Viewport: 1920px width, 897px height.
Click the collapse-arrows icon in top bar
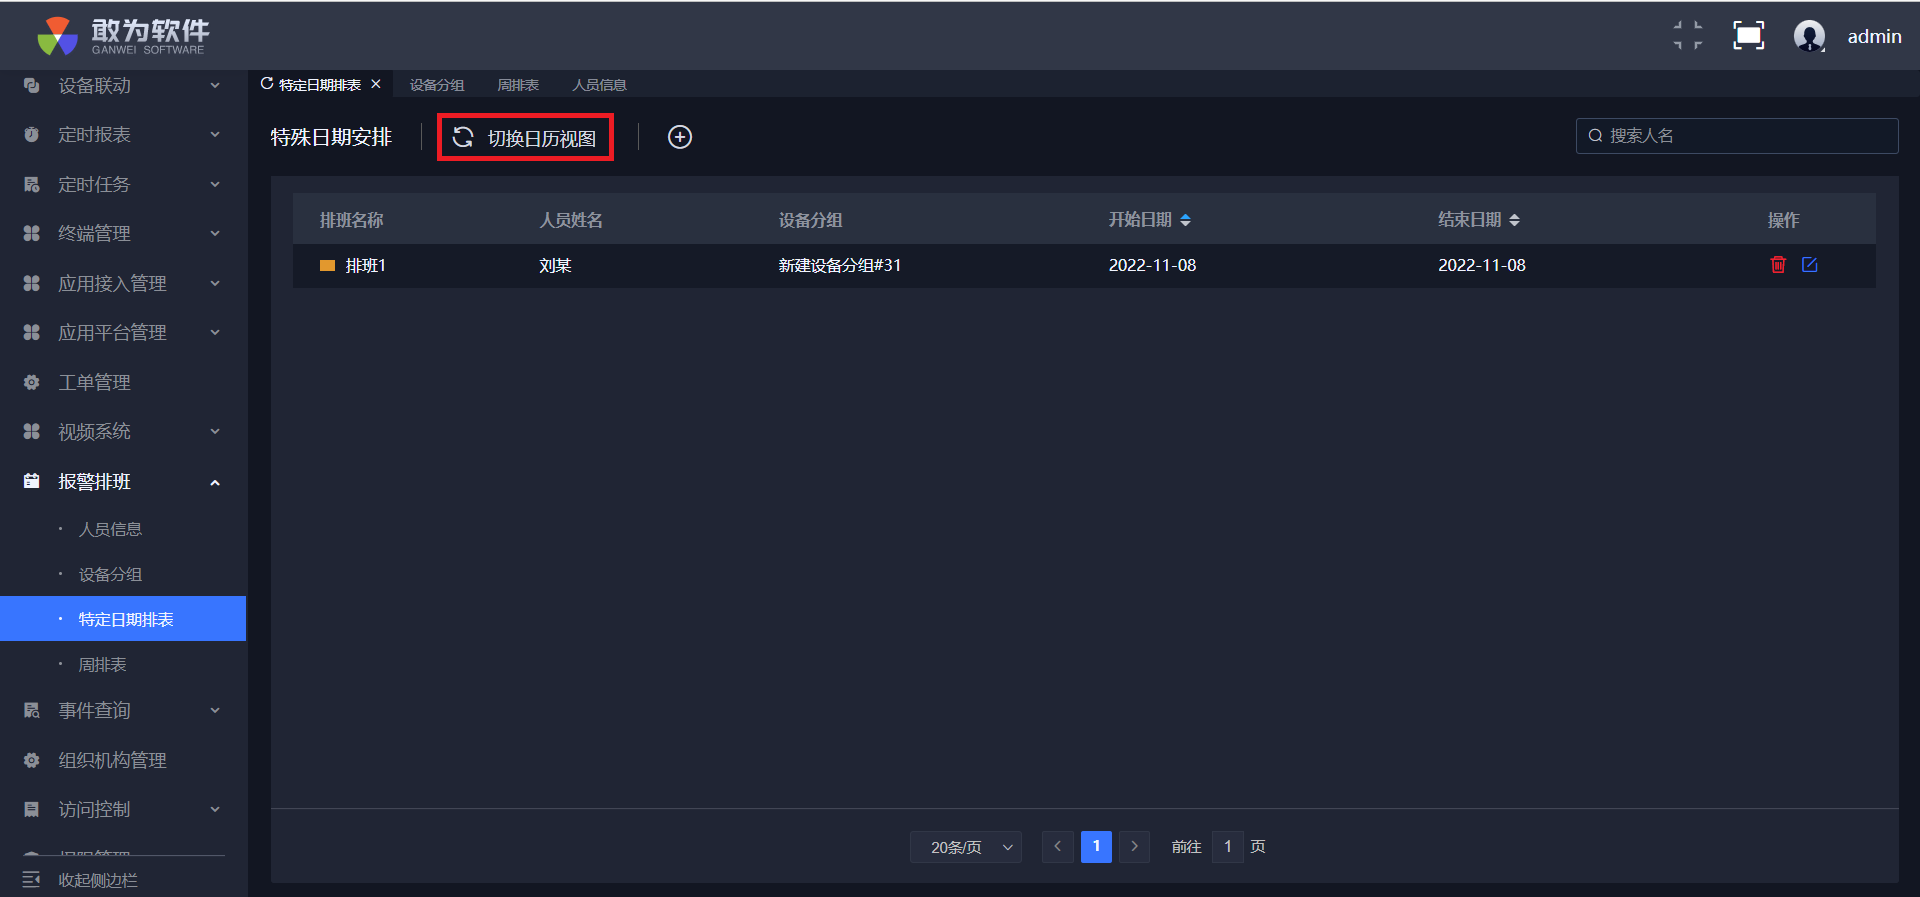pyautogui.click(x=1688, y=36)
